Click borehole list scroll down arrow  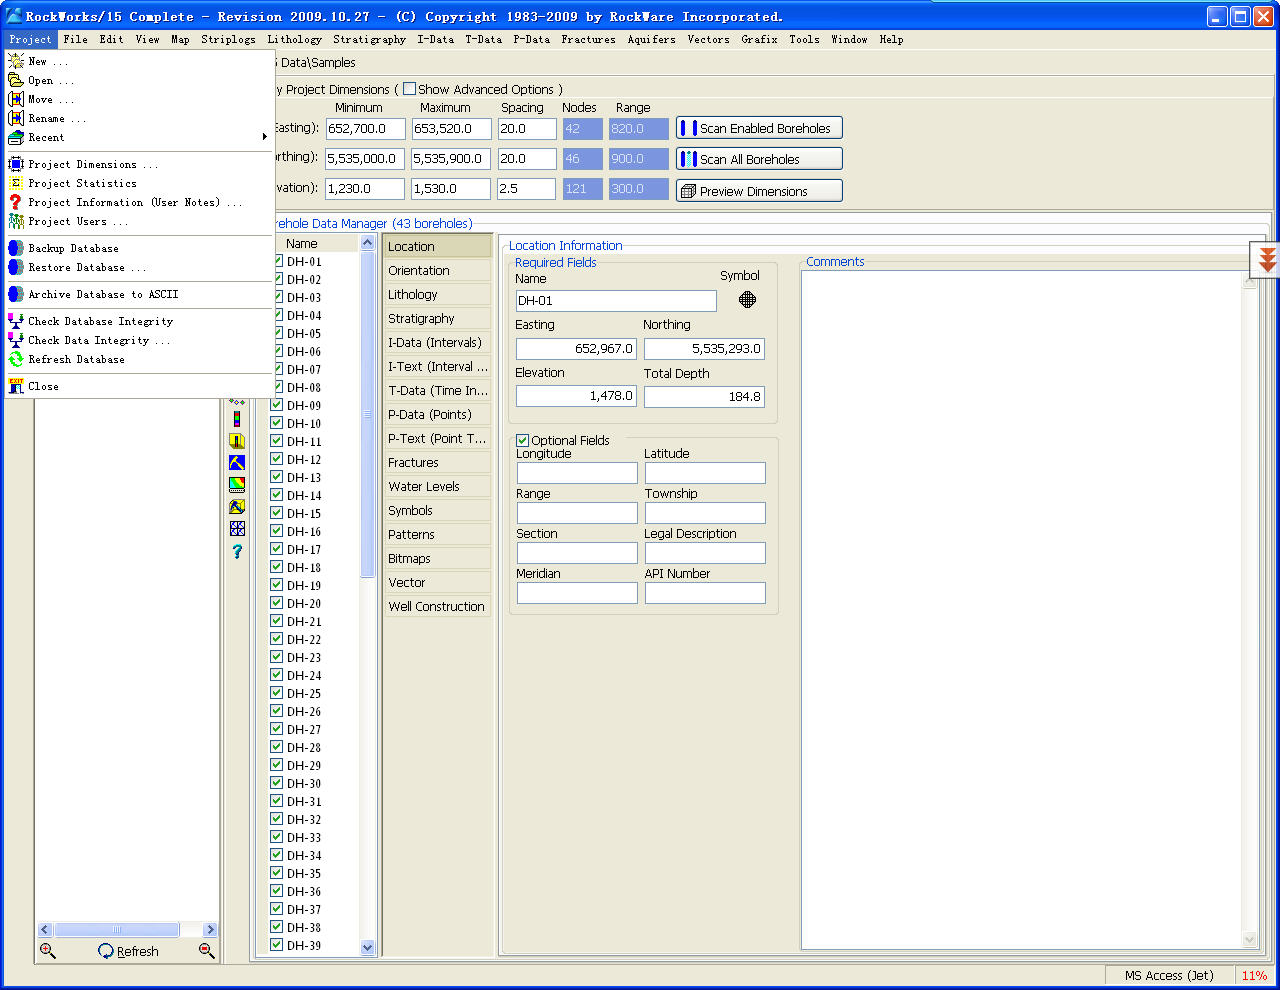click(x=367, y=947)
